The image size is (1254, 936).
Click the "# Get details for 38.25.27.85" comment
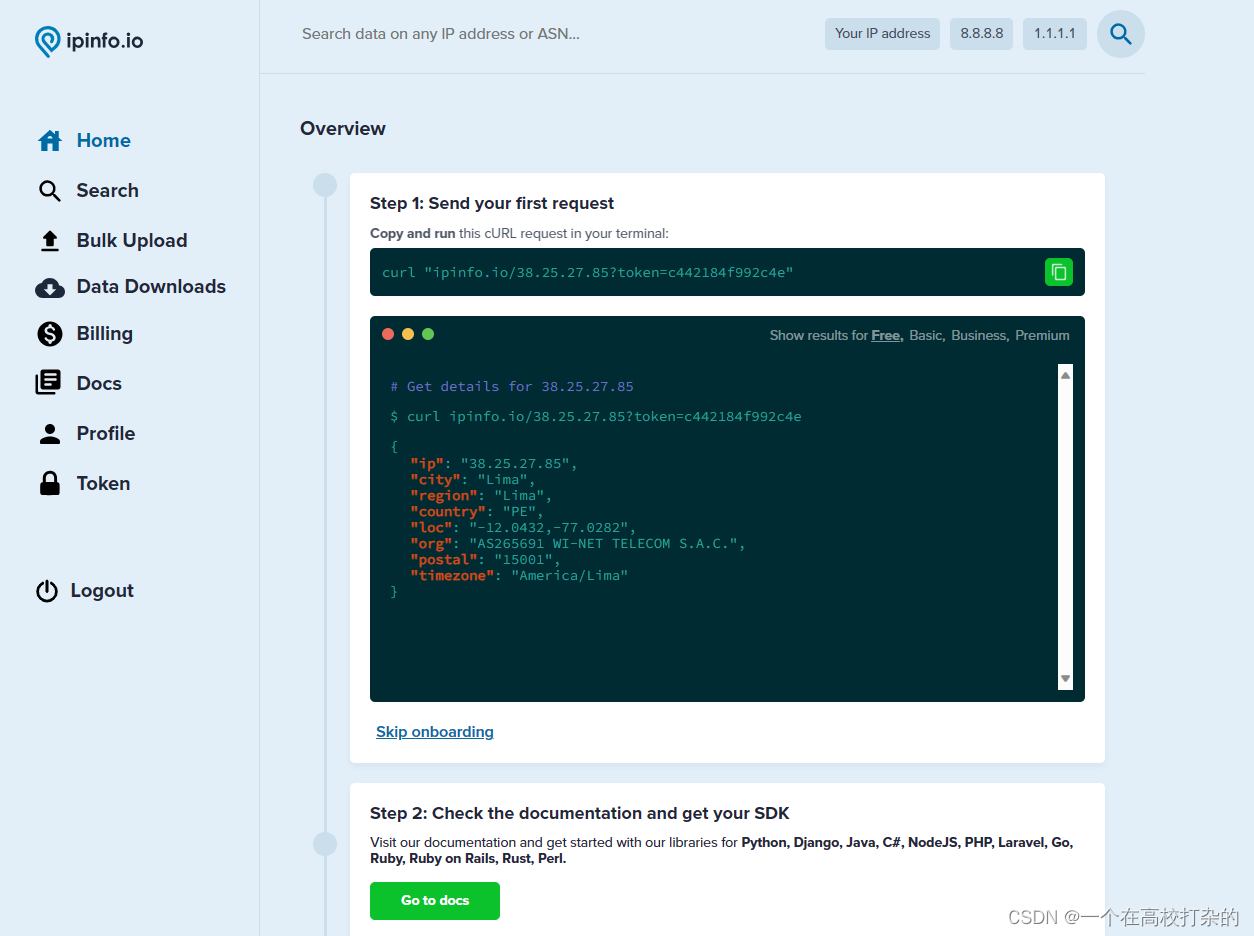coord(512,387)
